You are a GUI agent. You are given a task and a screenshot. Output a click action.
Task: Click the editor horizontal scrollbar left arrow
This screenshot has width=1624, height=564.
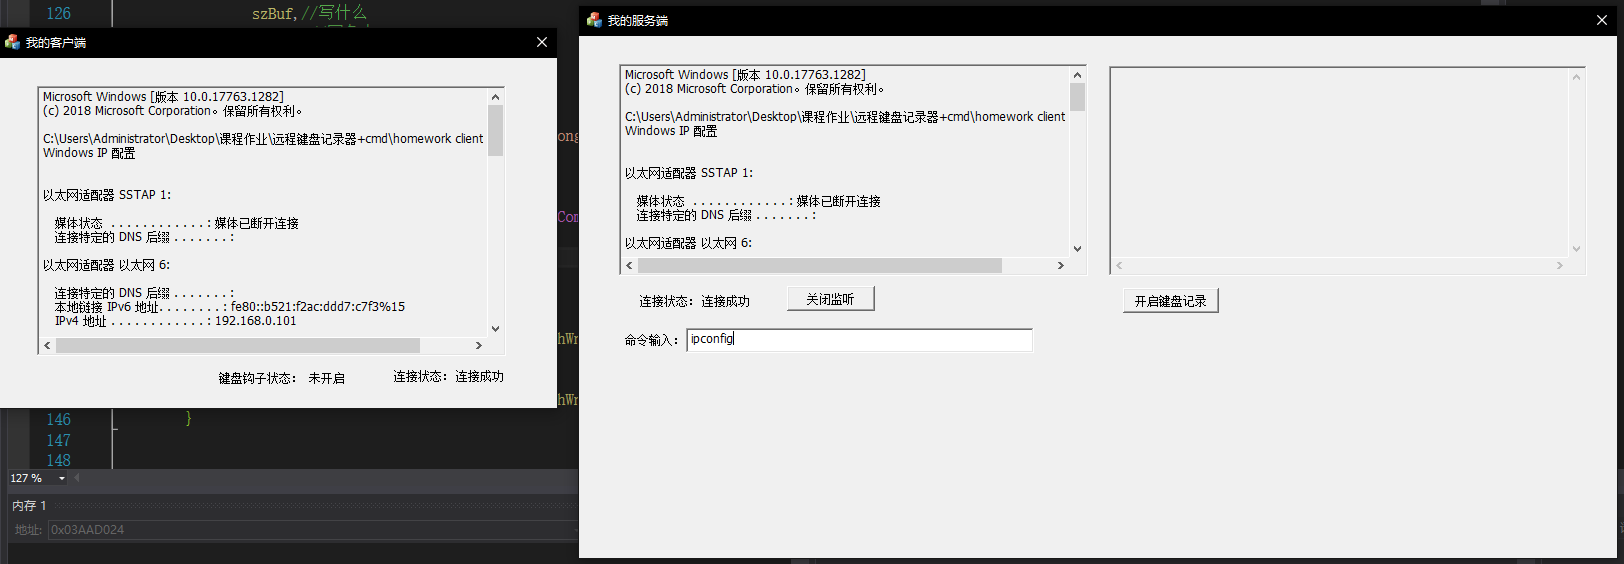pyautogui.click(x=77, y=478)
